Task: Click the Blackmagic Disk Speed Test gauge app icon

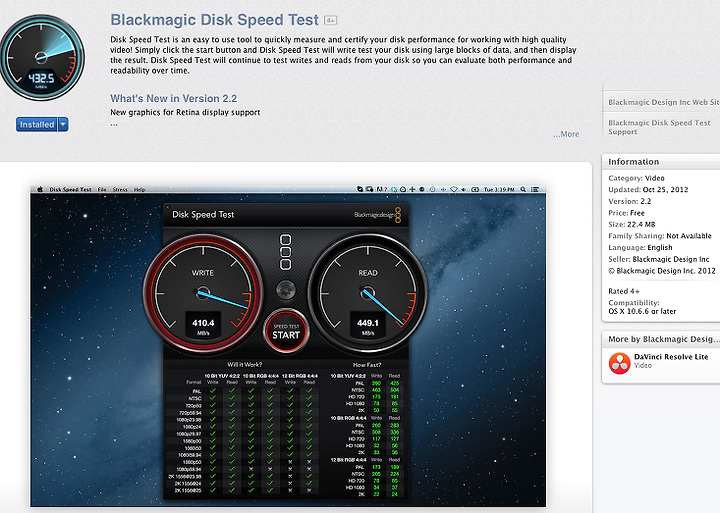Action: coord(42,57)
